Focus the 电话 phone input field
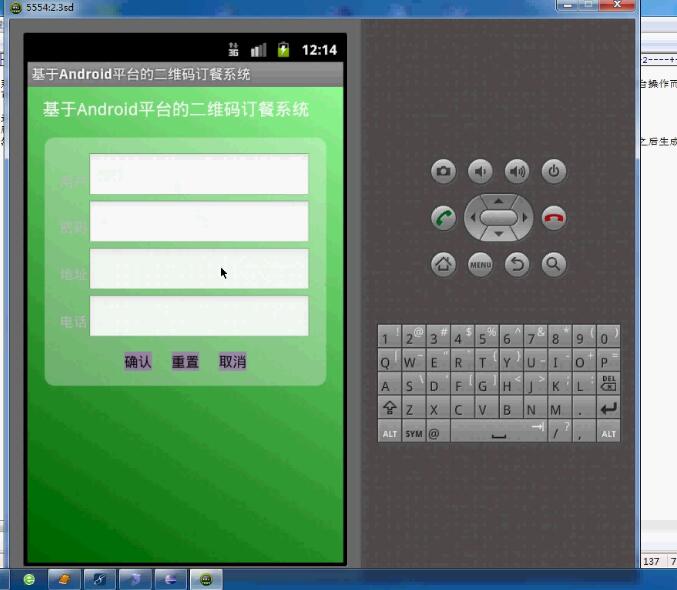This screenshot has height=590, width=677. (x=199, y=316)
